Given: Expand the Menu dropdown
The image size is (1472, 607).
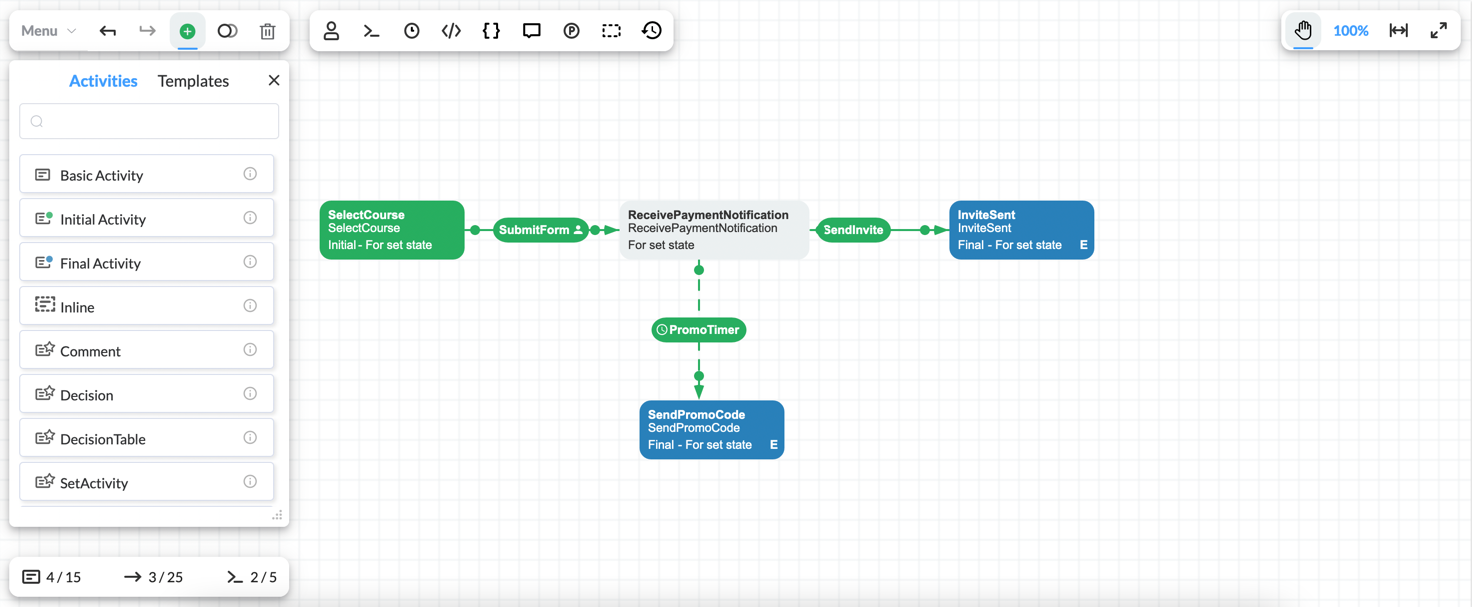Looking at the screenshot, I should pyautogui.click(x=45, y=30).
